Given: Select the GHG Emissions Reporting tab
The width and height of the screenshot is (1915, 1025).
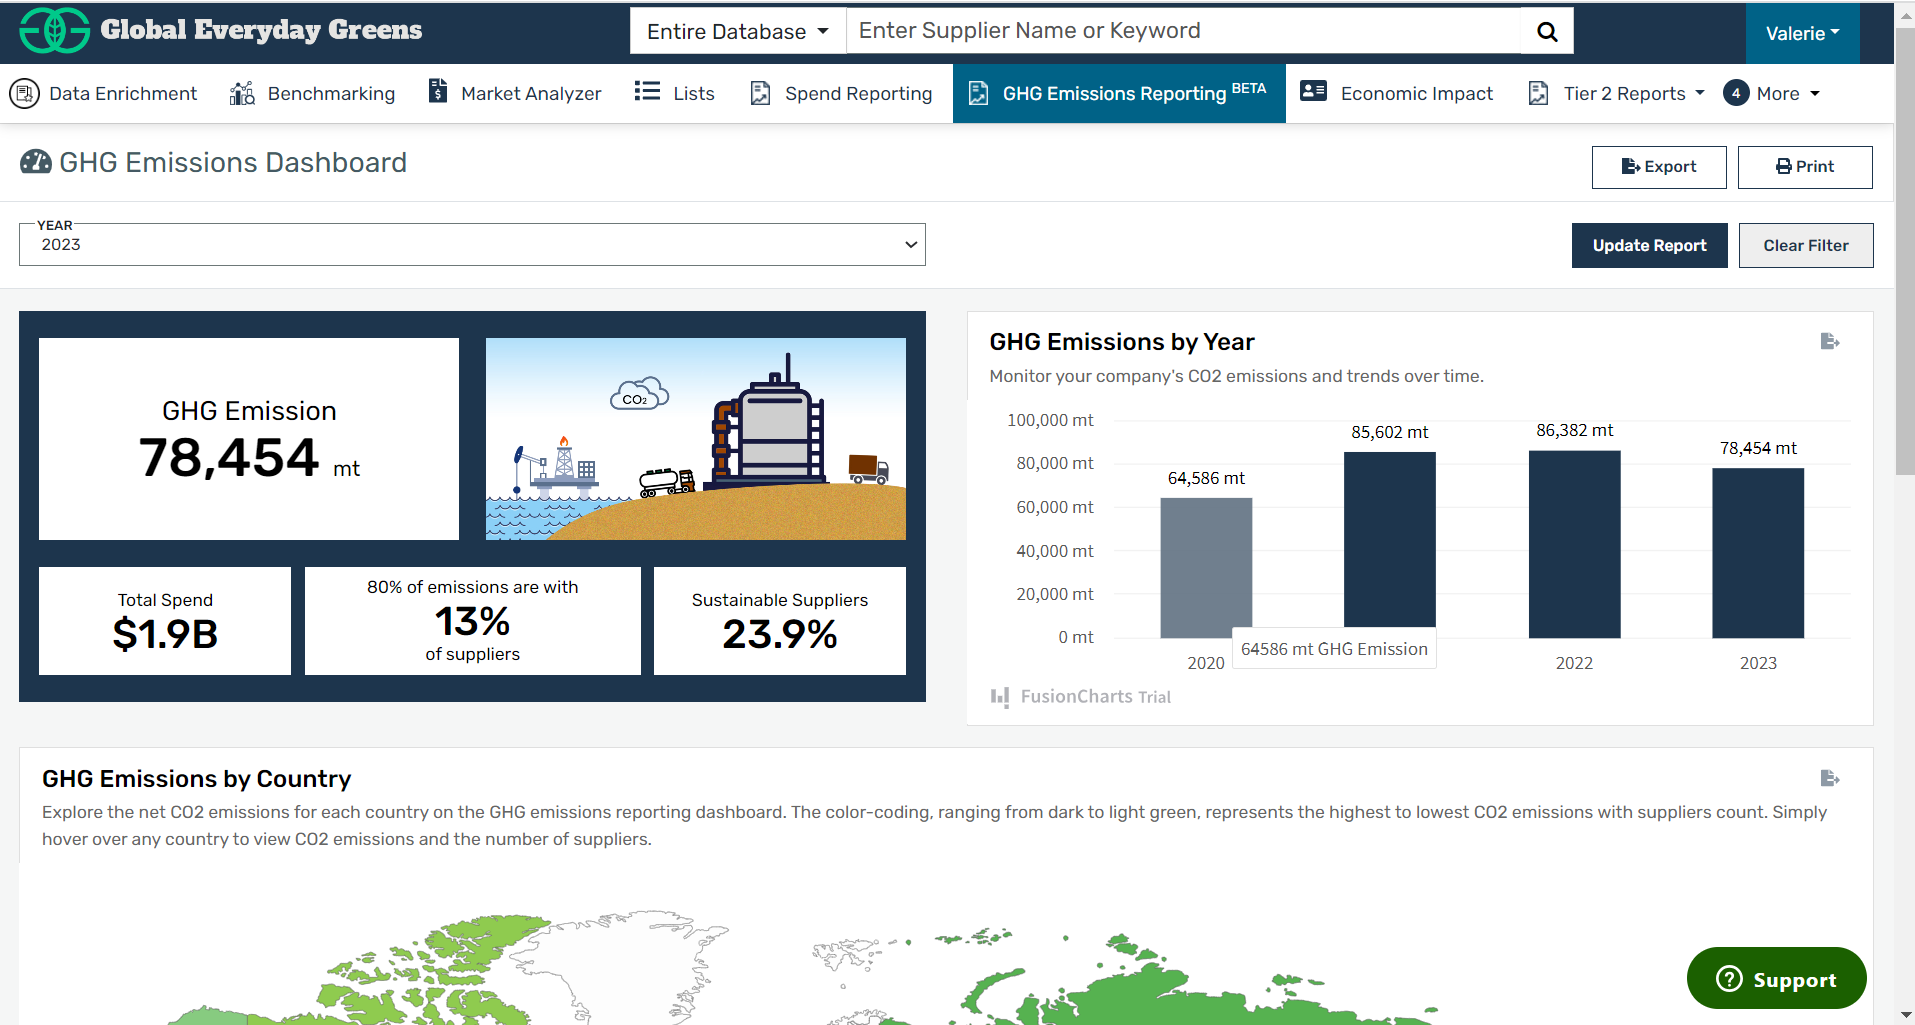Looking at the screenshot, I should pyautogui.click(x=1118, y=94).
